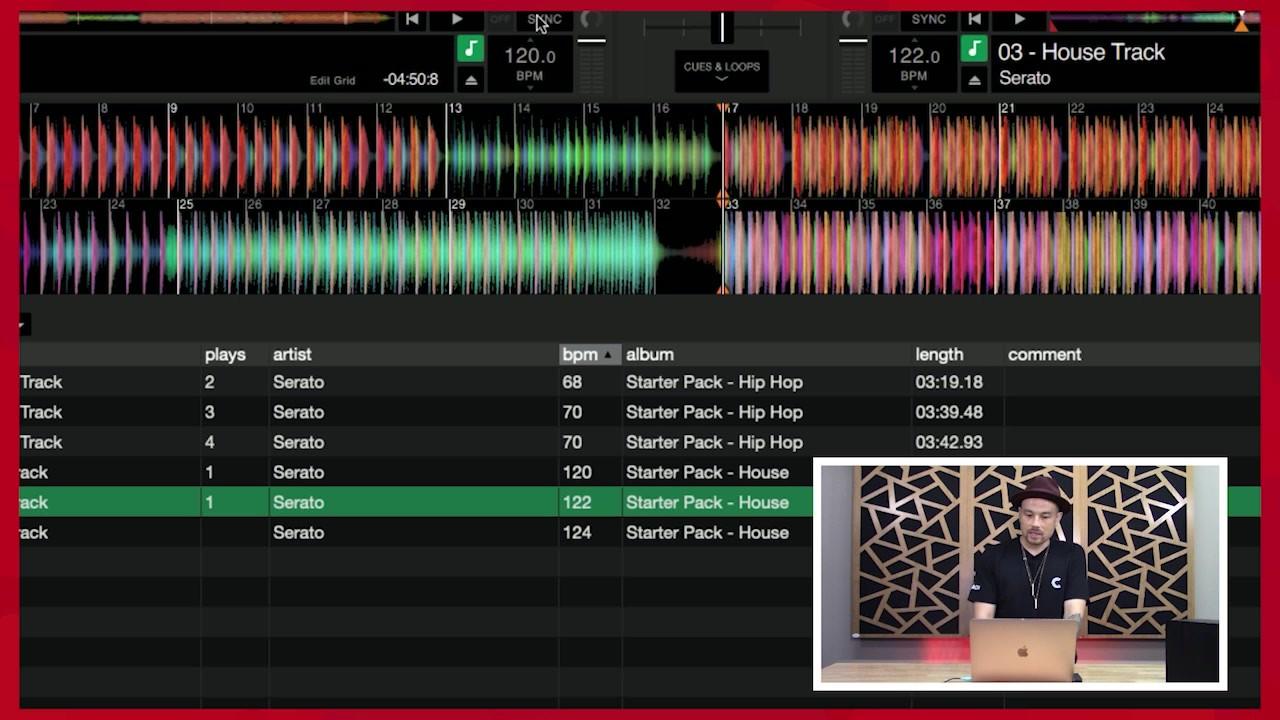
Task: Seek within the left deck track overview
Action: (205, 18)
